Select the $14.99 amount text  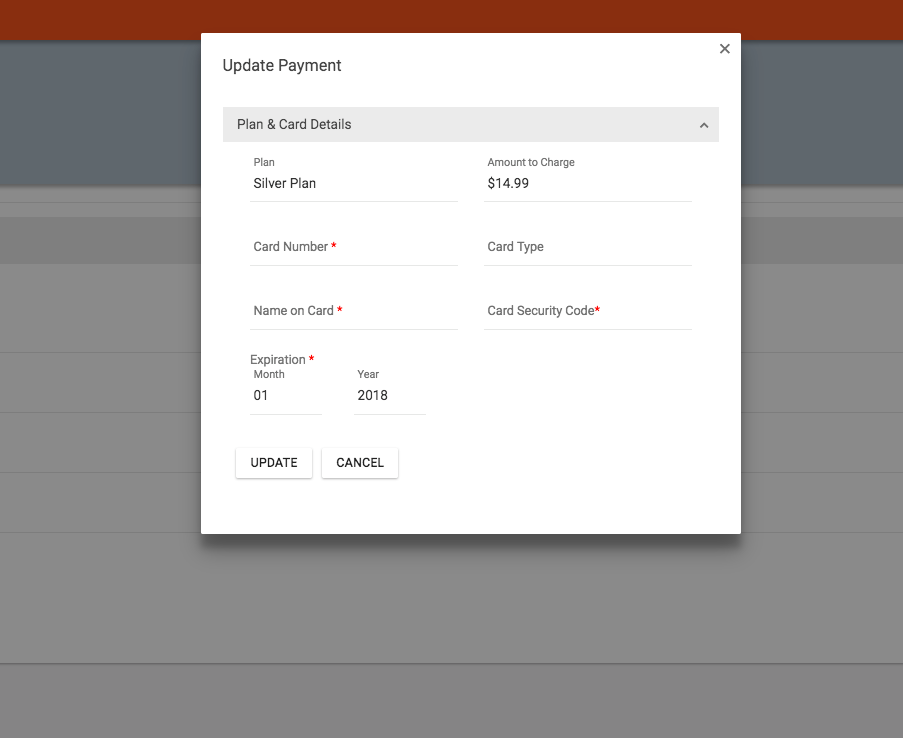507,183
